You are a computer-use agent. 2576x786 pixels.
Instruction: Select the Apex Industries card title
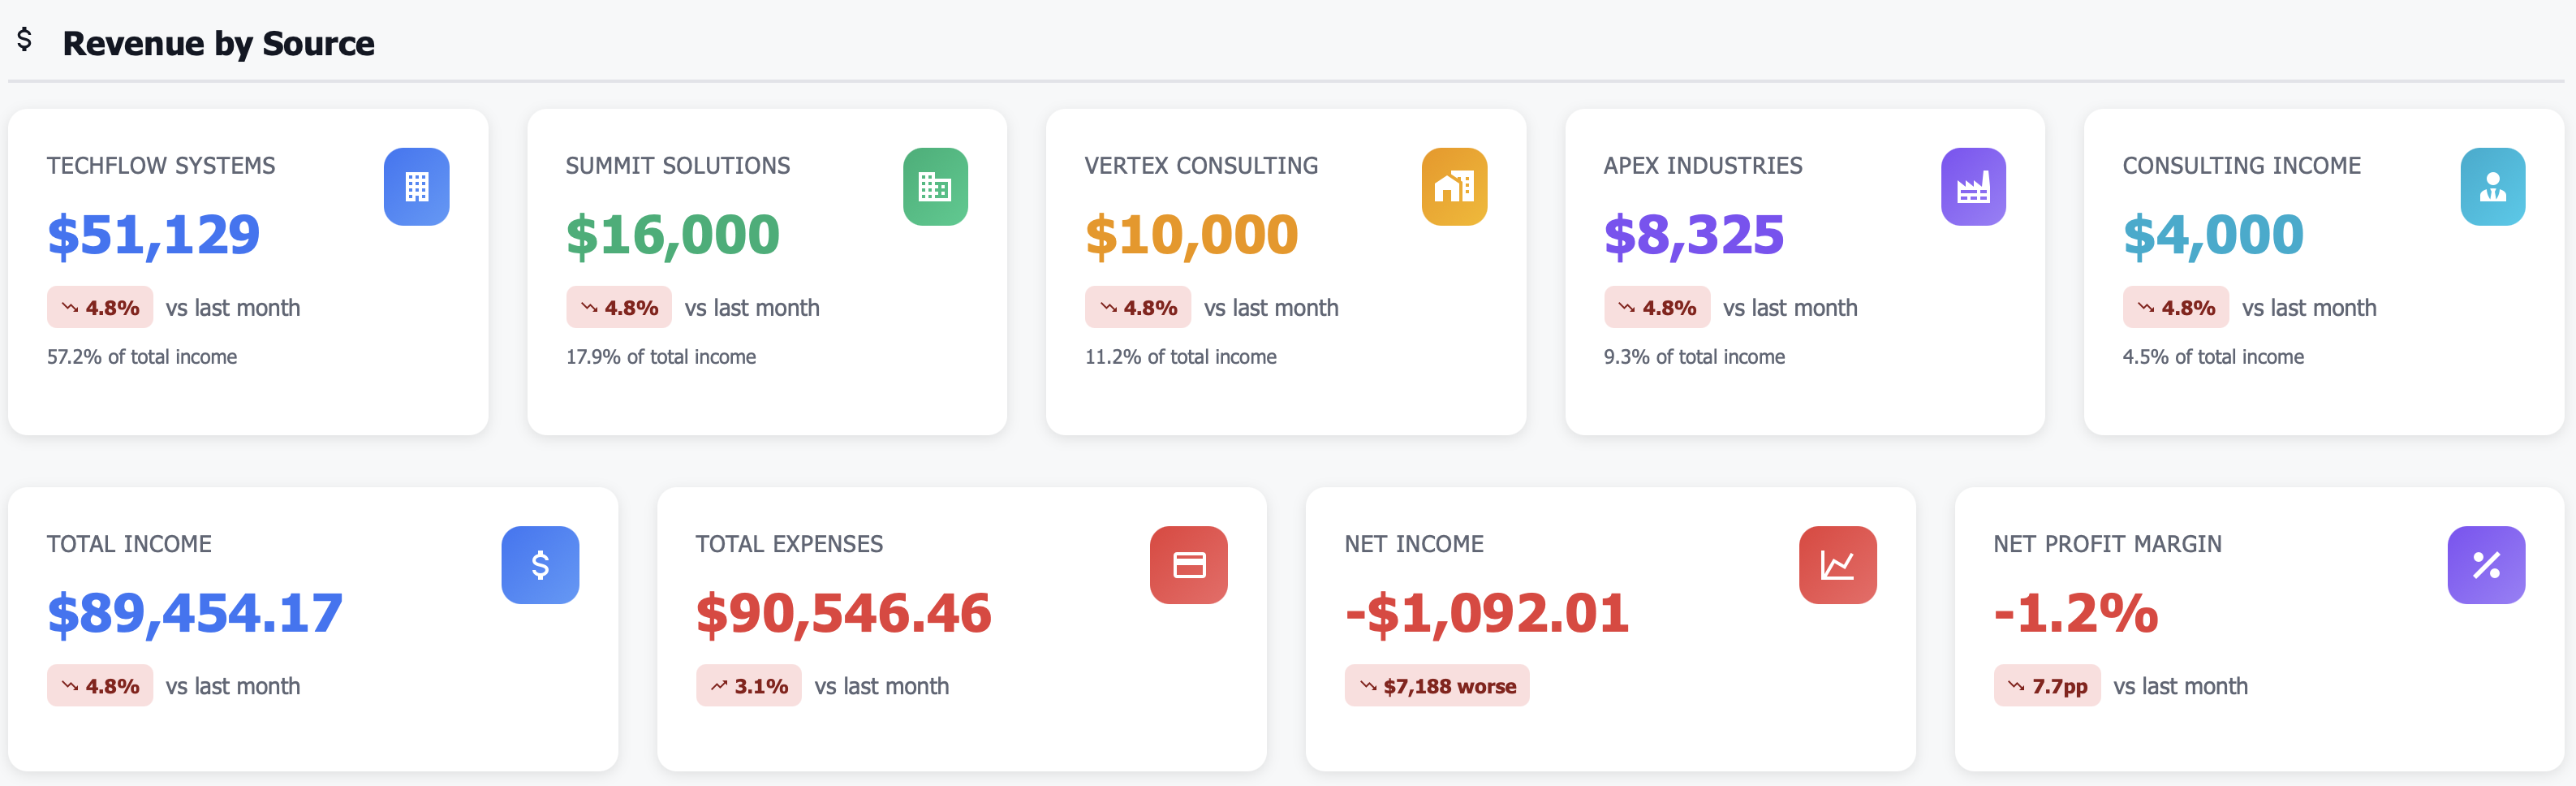[x=1703, y=166]
